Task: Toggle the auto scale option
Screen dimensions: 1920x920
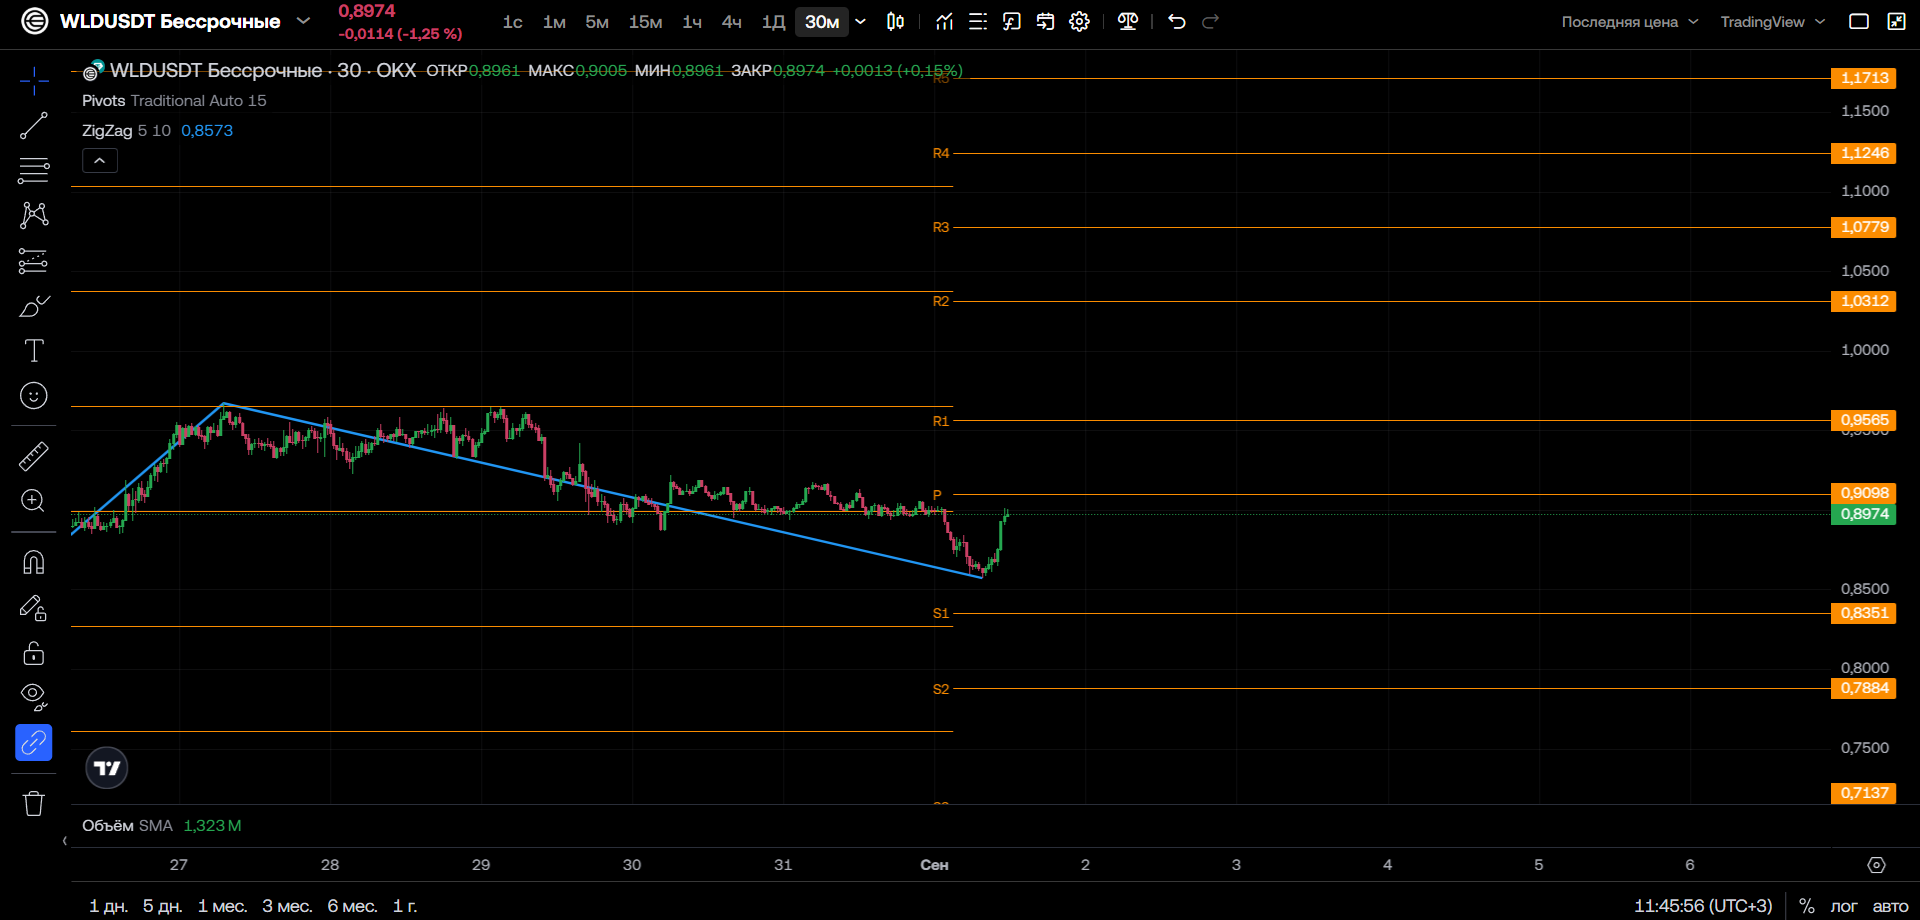Action: tap(1890, 906)
